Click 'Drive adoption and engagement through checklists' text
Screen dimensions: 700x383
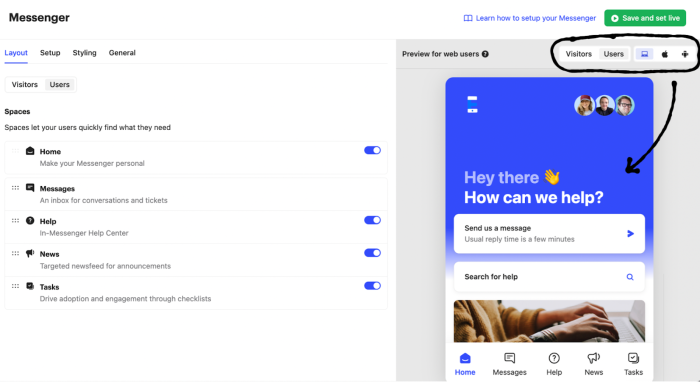click(x=125, y=299)
